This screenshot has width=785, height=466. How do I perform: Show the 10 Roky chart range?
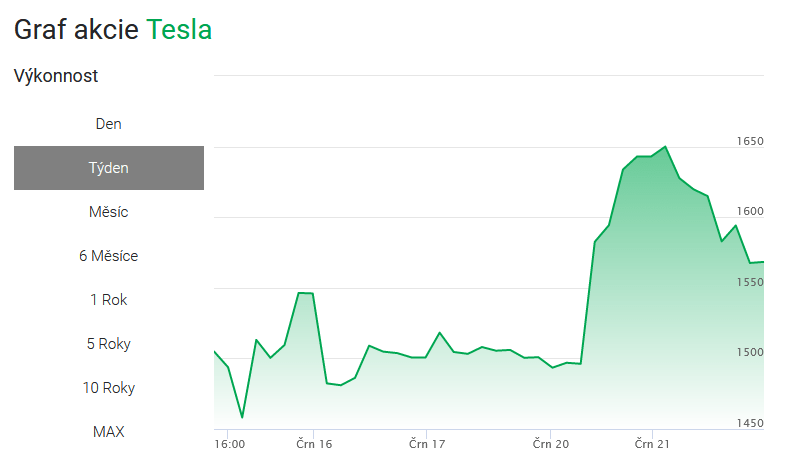pos(108,388)
